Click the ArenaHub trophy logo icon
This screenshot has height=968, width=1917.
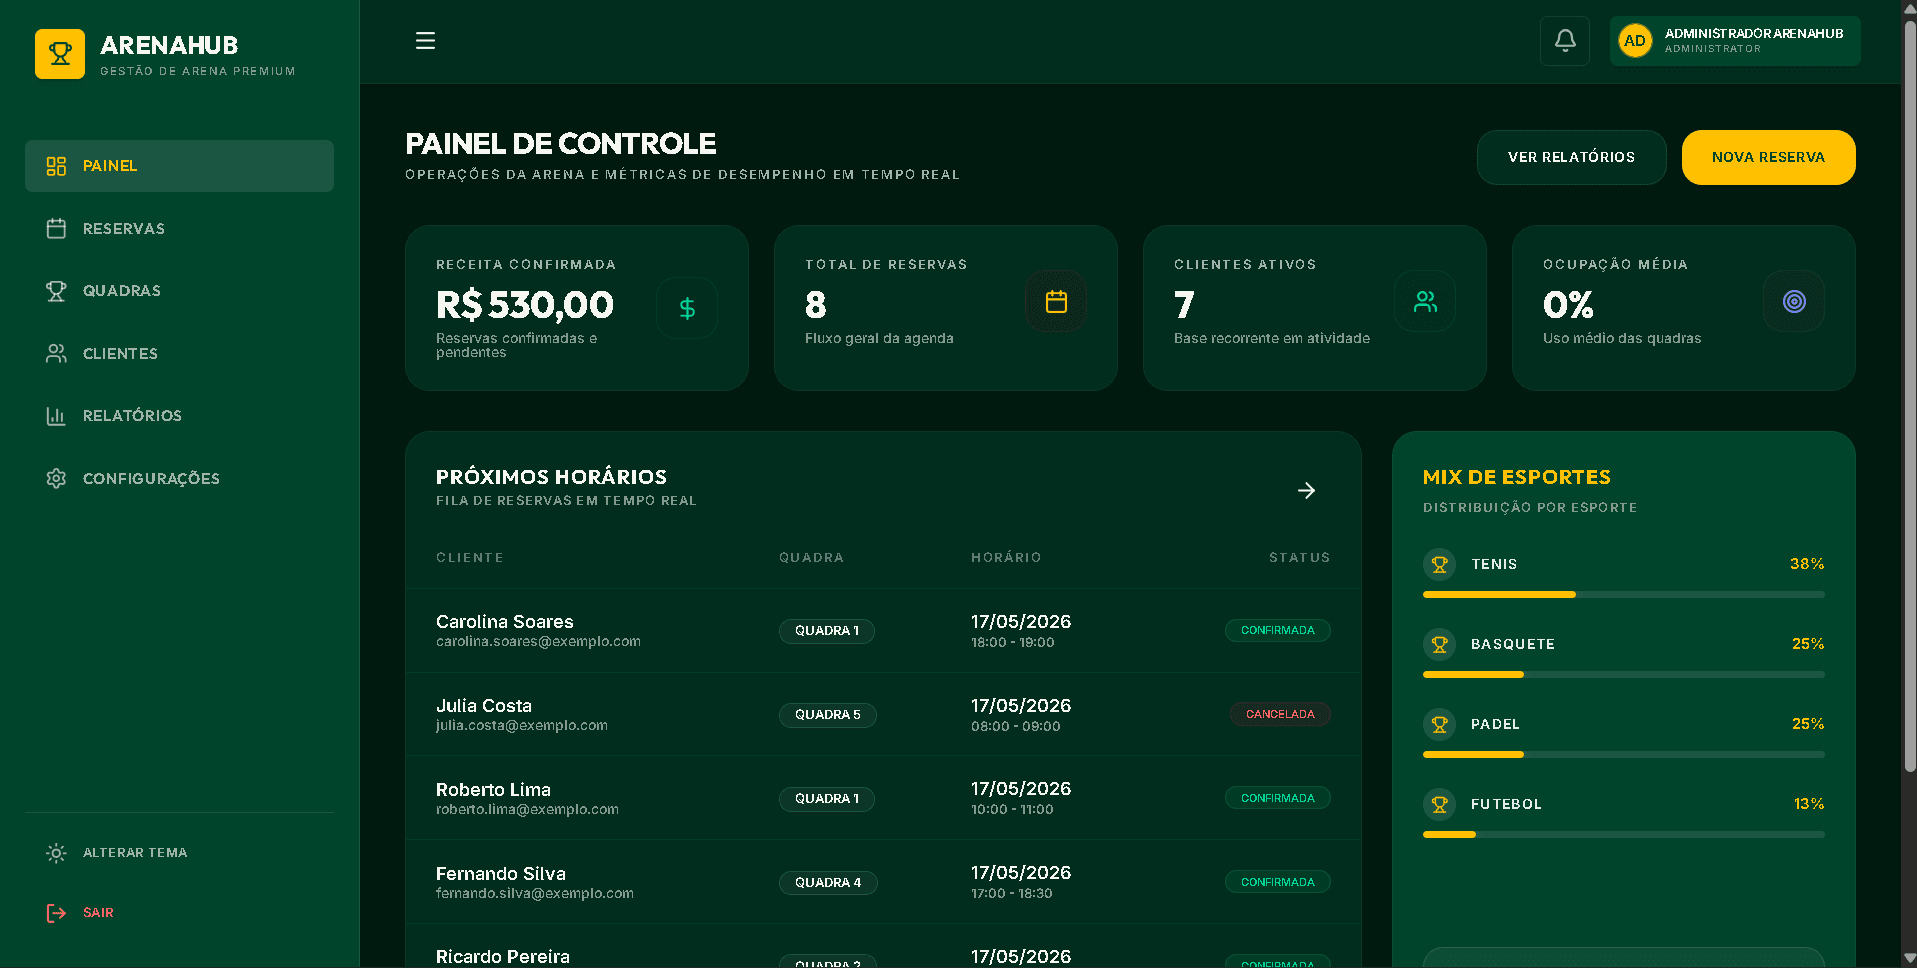click(60, 54)
